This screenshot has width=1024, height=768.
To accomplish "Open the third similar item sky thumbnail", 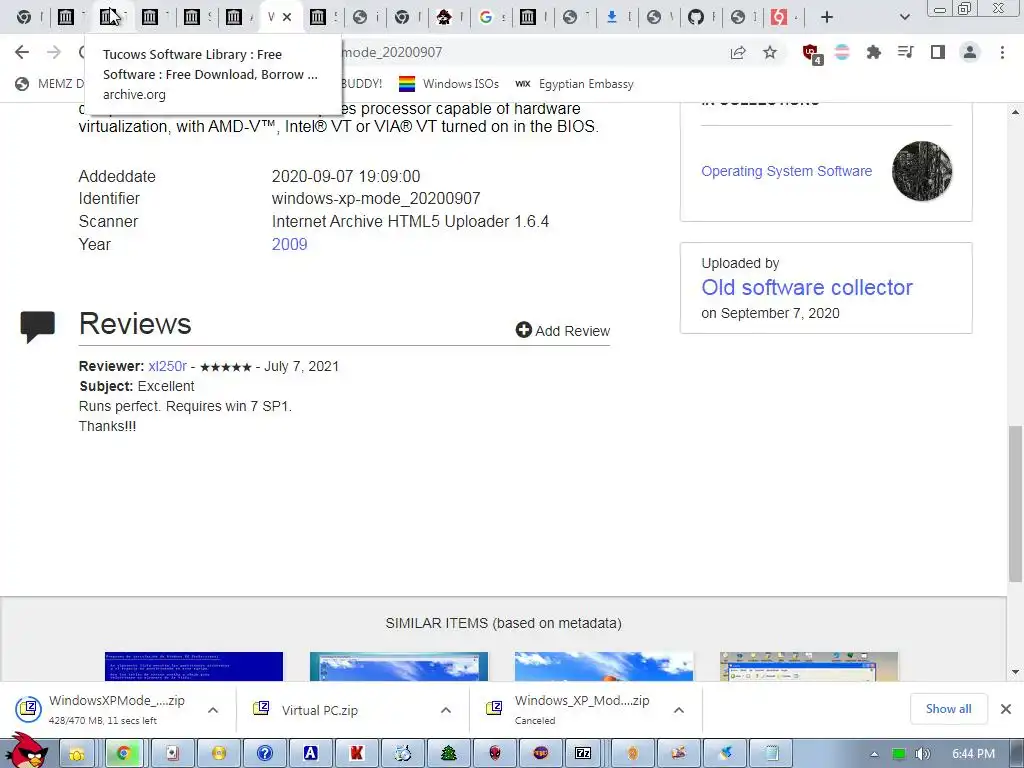I will point(603,666).
